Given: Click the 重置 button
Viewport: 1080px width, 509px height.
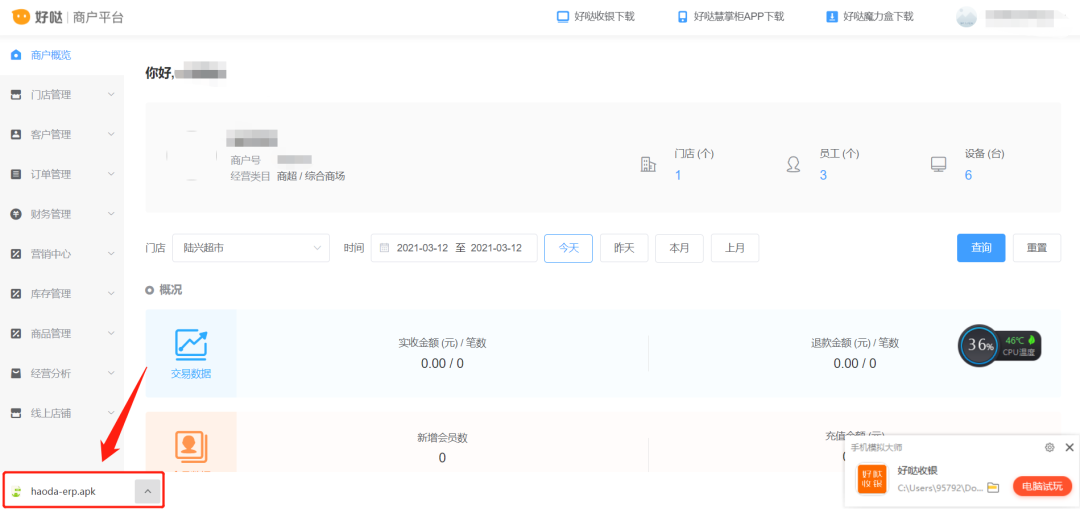Looking at the screenshot, I should [1037, 248].
